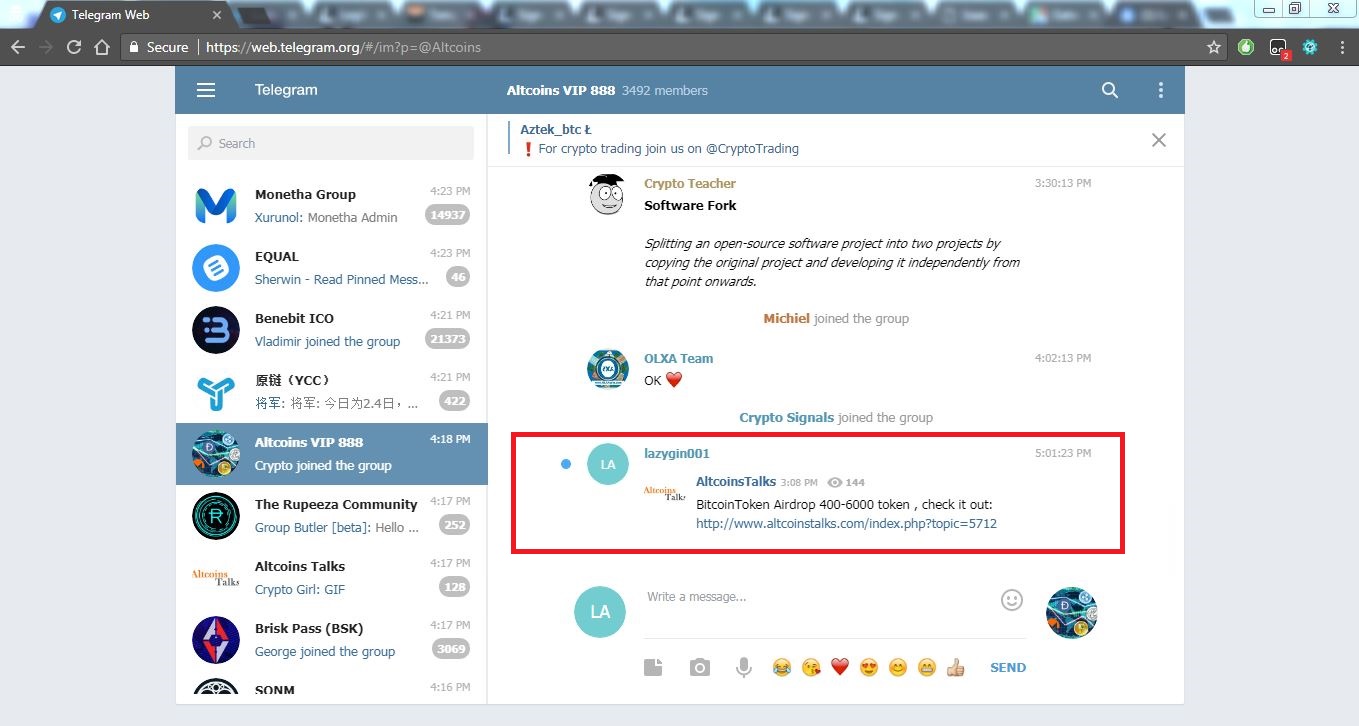This screenshot has height=726, width=1359.
Task: Click the OLXA Team avatar
Action: tap(607, 369)
